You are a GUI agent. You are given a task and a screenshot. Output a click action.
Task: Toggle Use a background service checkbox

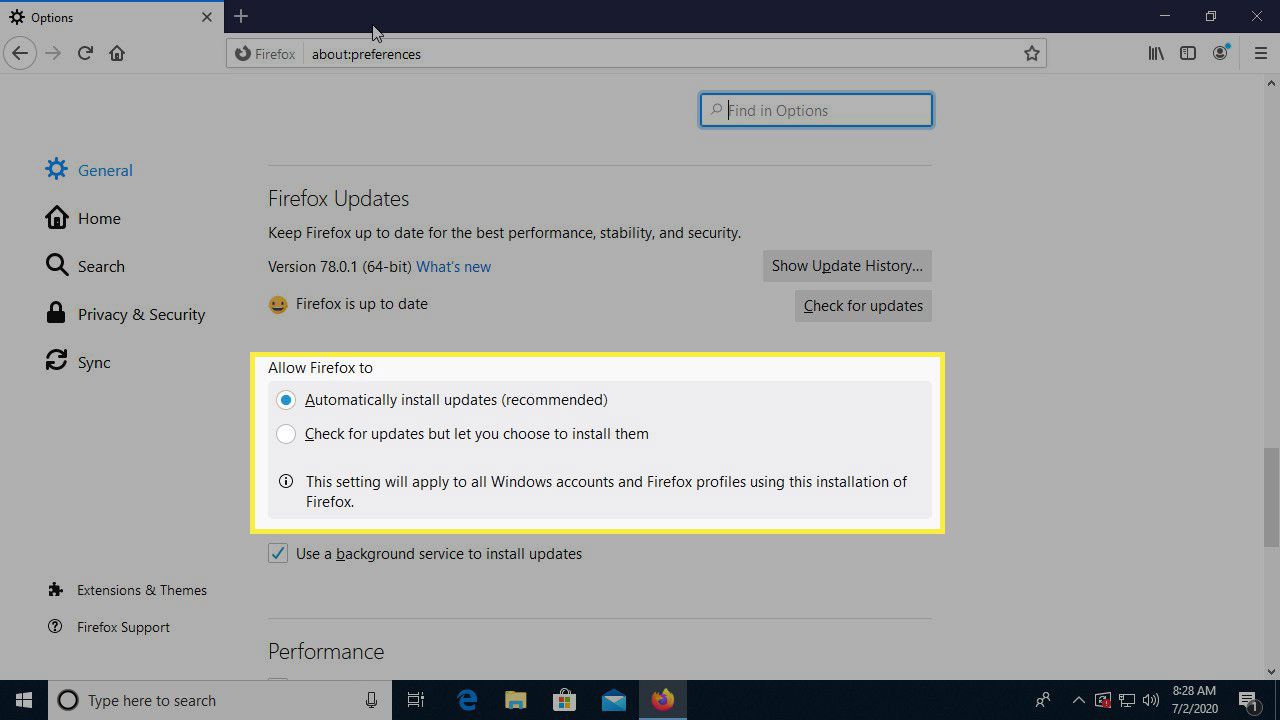pyautogui.click(x=278, y=554)
